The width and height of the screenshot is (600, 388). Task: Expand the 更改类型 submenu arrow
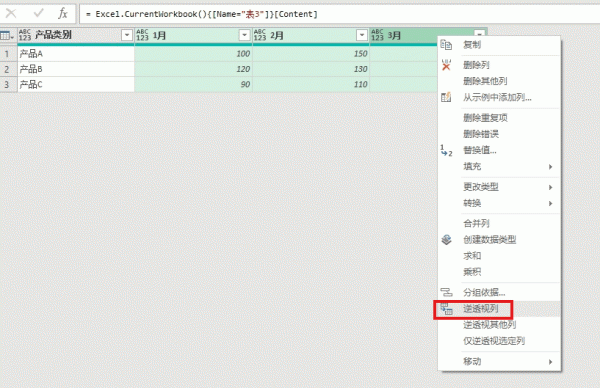tap(550, 187)
